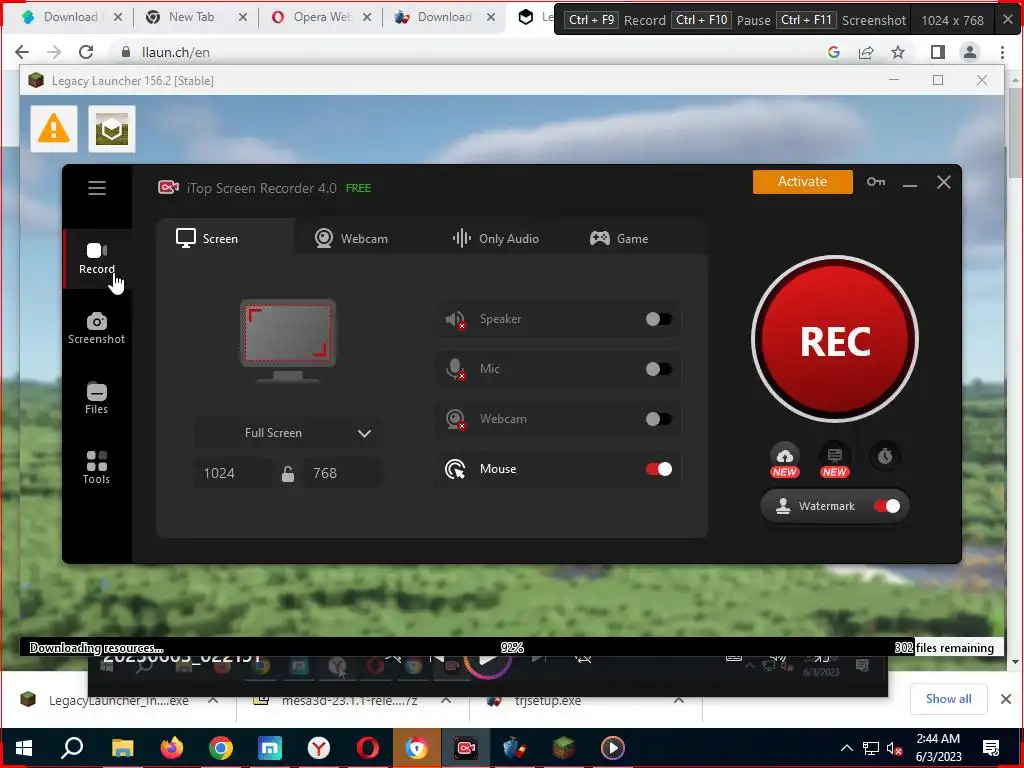Toggle the aspect ratio lock icon

pos(287,474)
